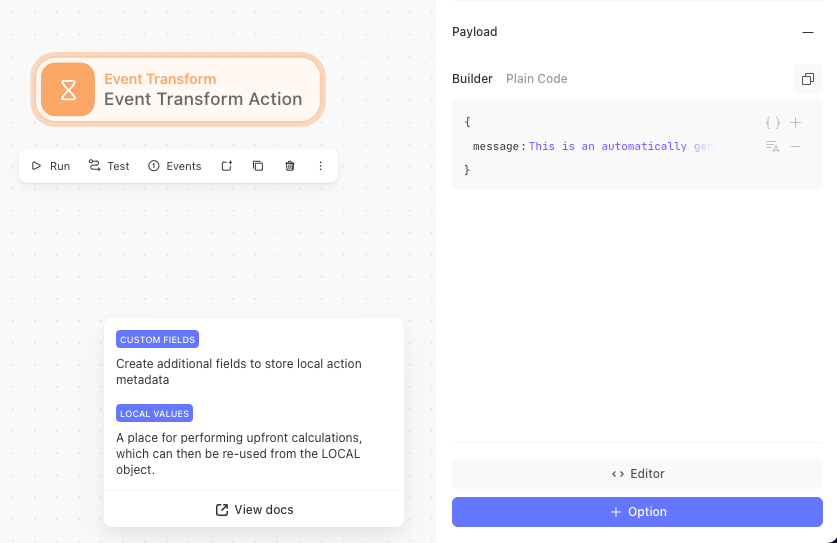Copy payload using the copy icon

(808, 79)
